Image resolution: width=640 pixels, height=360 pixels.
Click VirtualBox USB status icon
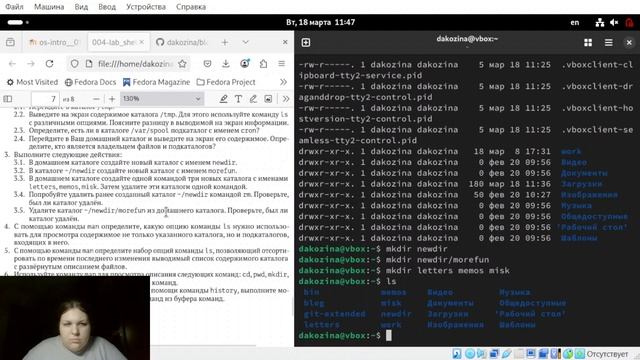pyautogui.click(x=506, y=353)
